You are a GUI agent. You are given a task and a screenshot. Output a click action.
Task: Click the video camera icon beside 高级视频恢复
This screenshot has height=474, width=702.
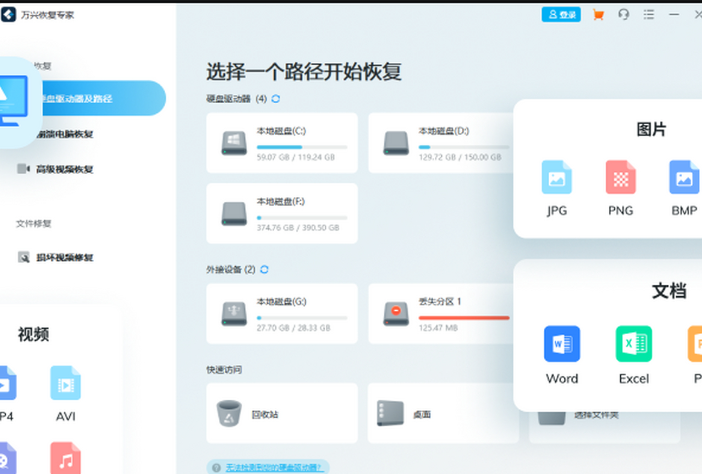(x=23, y=169)
